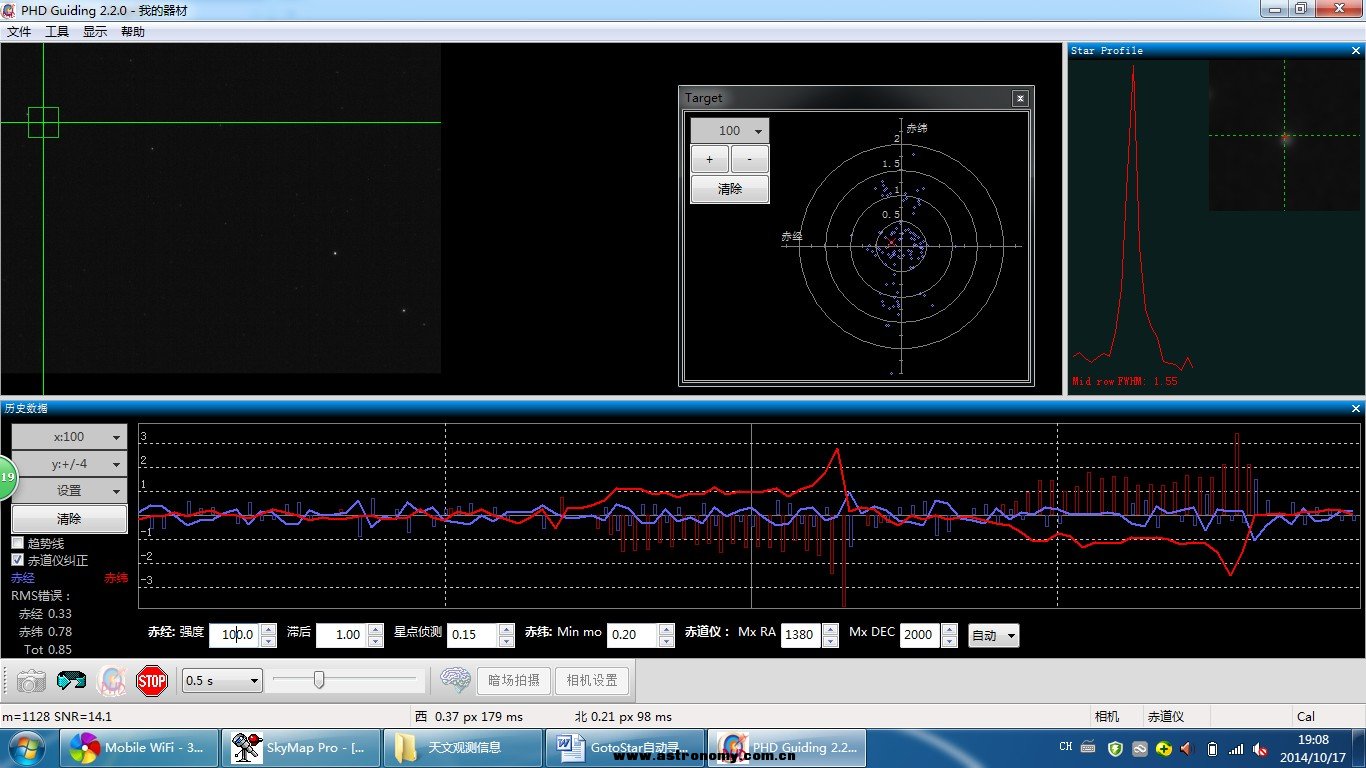Increase the Mx RA value with the up arrow
This screenshot has width=1366, height=768.
point(830,630)
